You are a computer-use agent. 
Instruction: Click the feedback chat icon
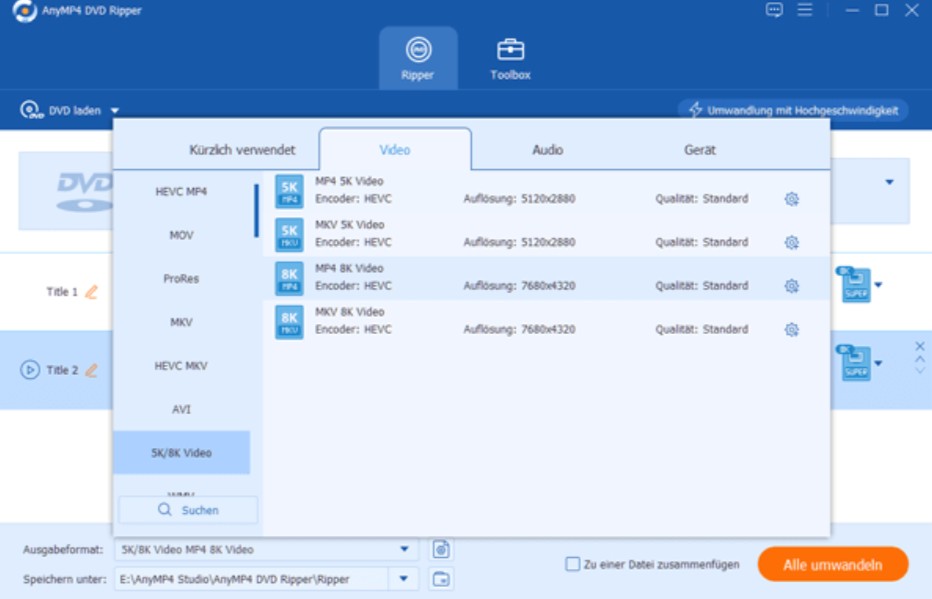tap(774, 10)
